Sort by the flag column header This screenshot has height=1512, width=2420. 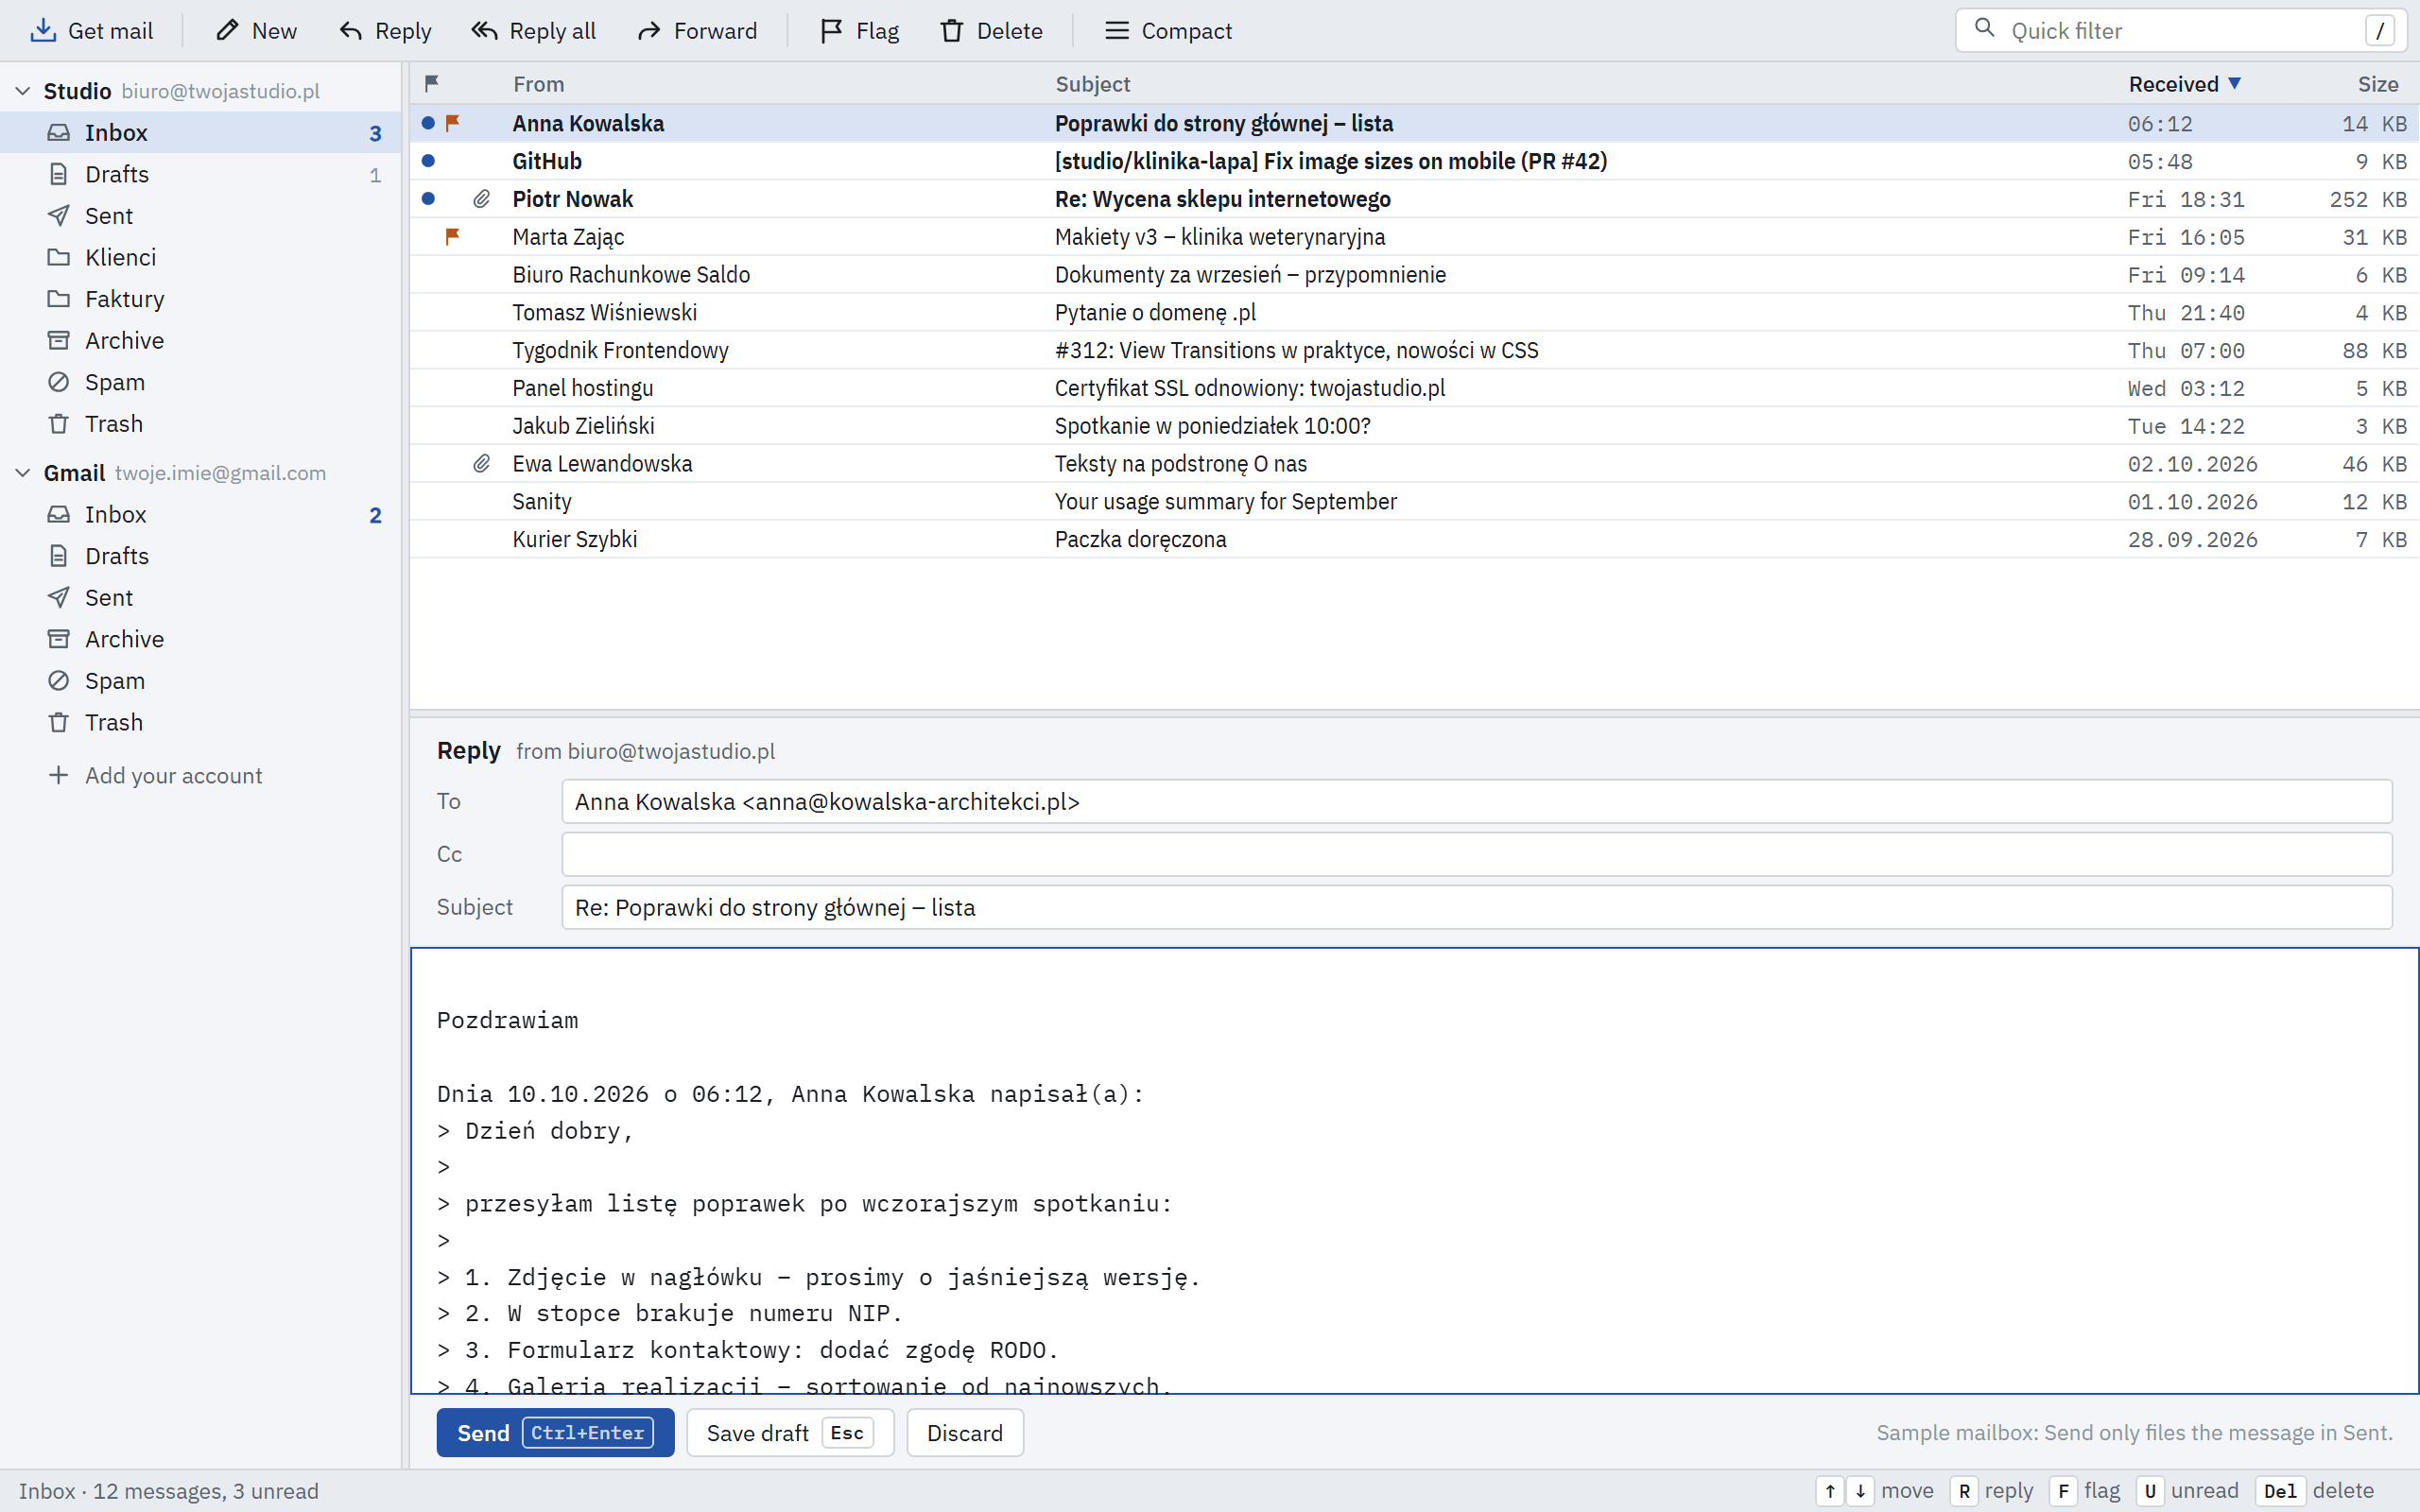[432, 84]
